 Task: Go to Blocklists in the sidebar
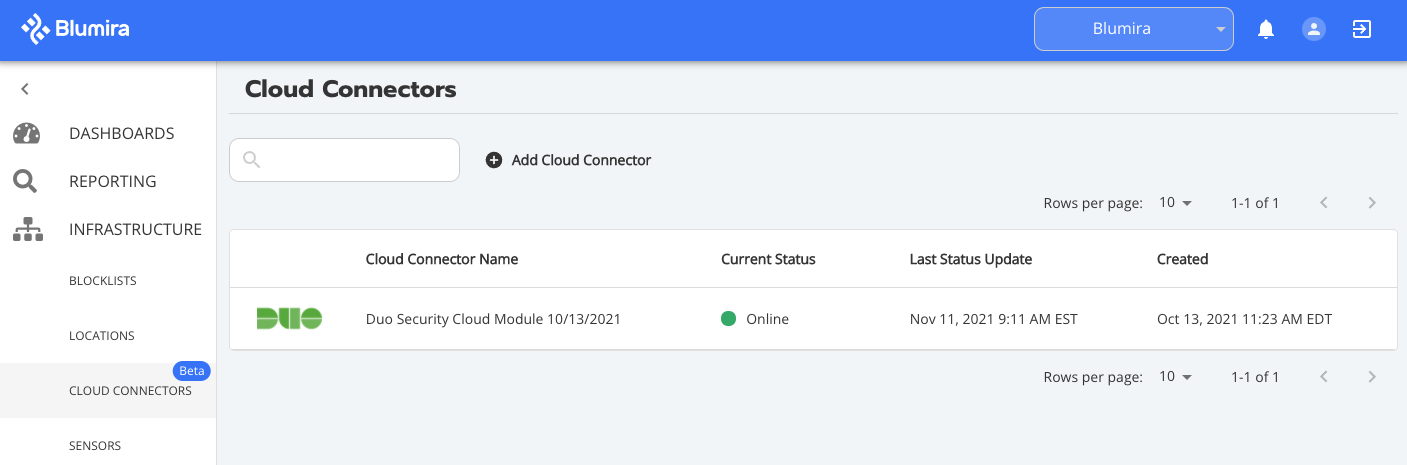[x=103, y=281]
